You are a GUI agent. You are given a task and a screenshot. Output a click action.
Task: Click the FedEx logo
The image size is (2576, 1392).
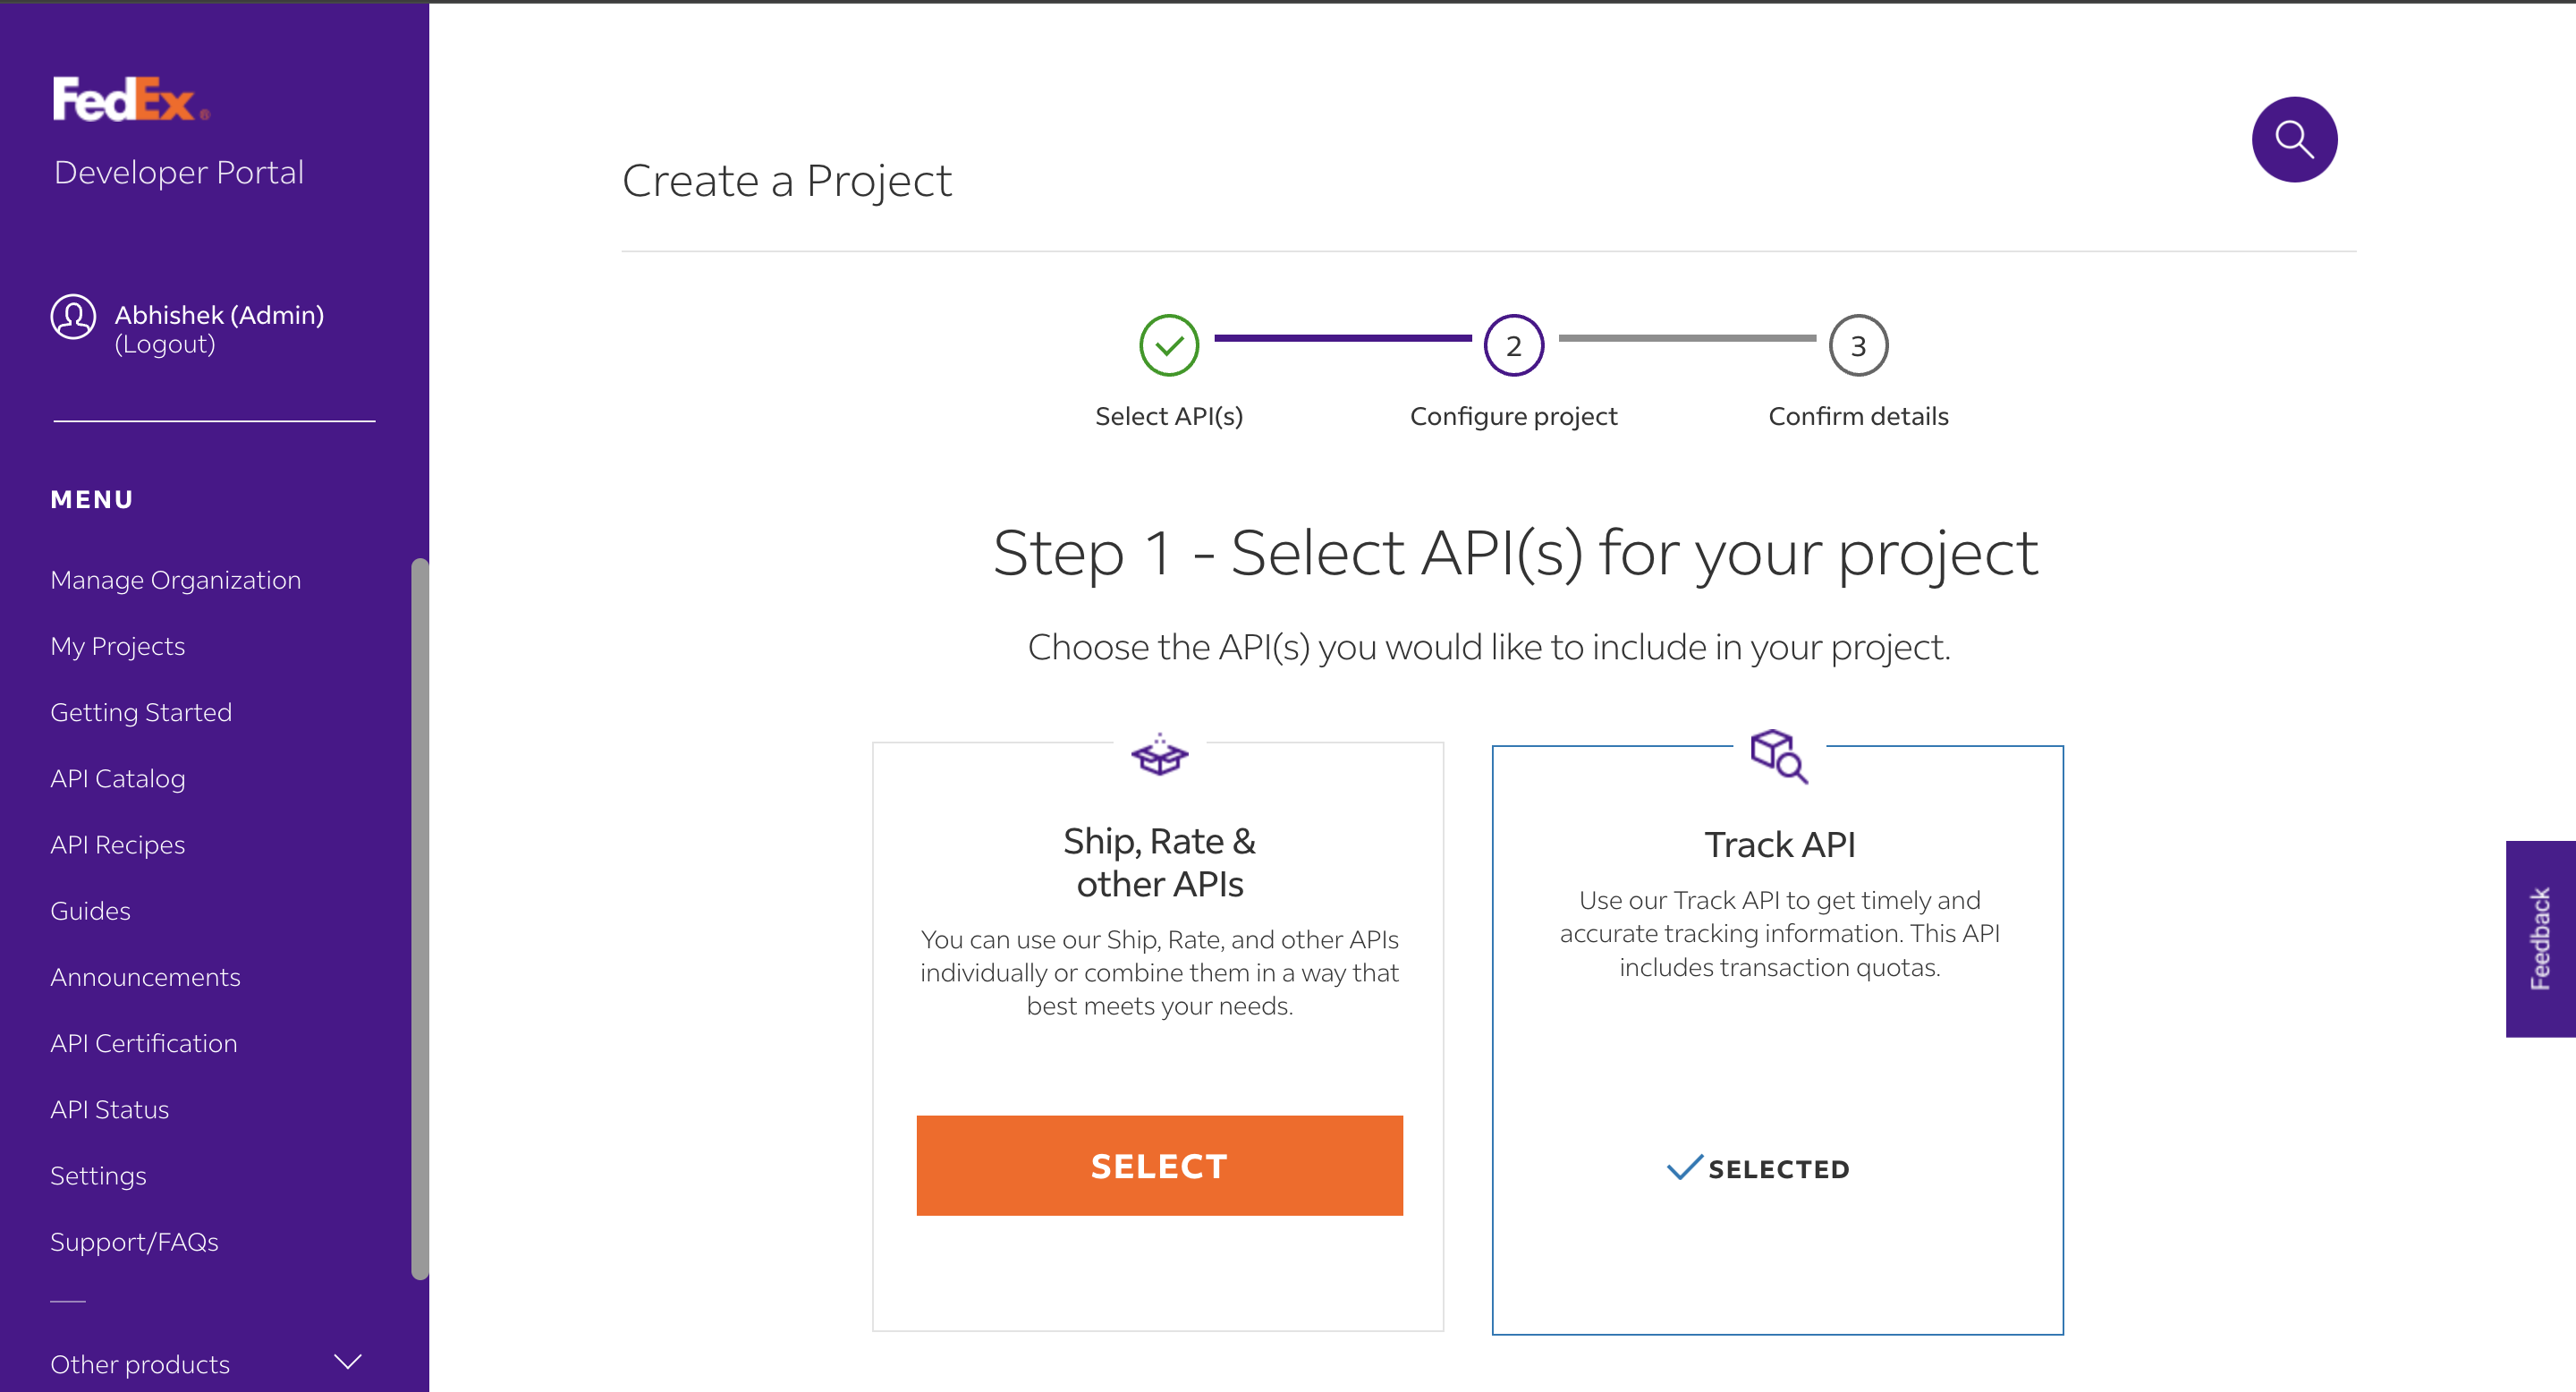point(128,99)
